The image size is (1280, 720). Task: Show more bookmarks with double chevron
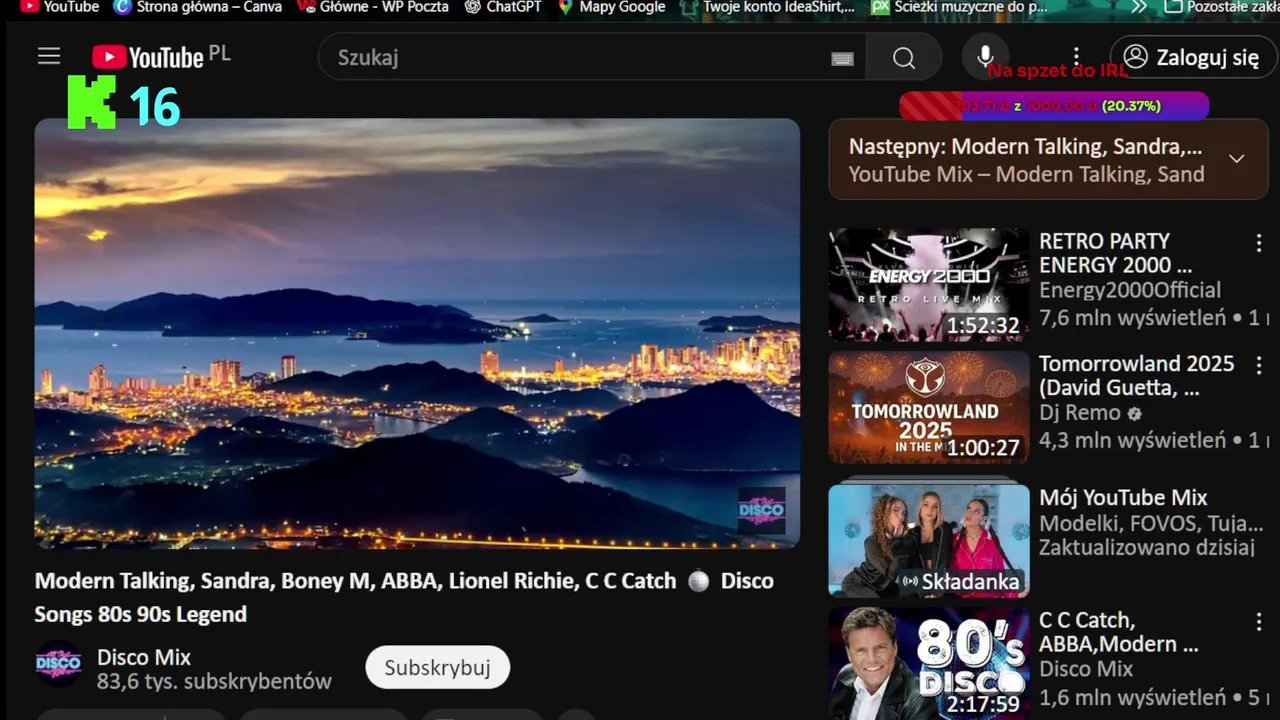[1139, 7]
